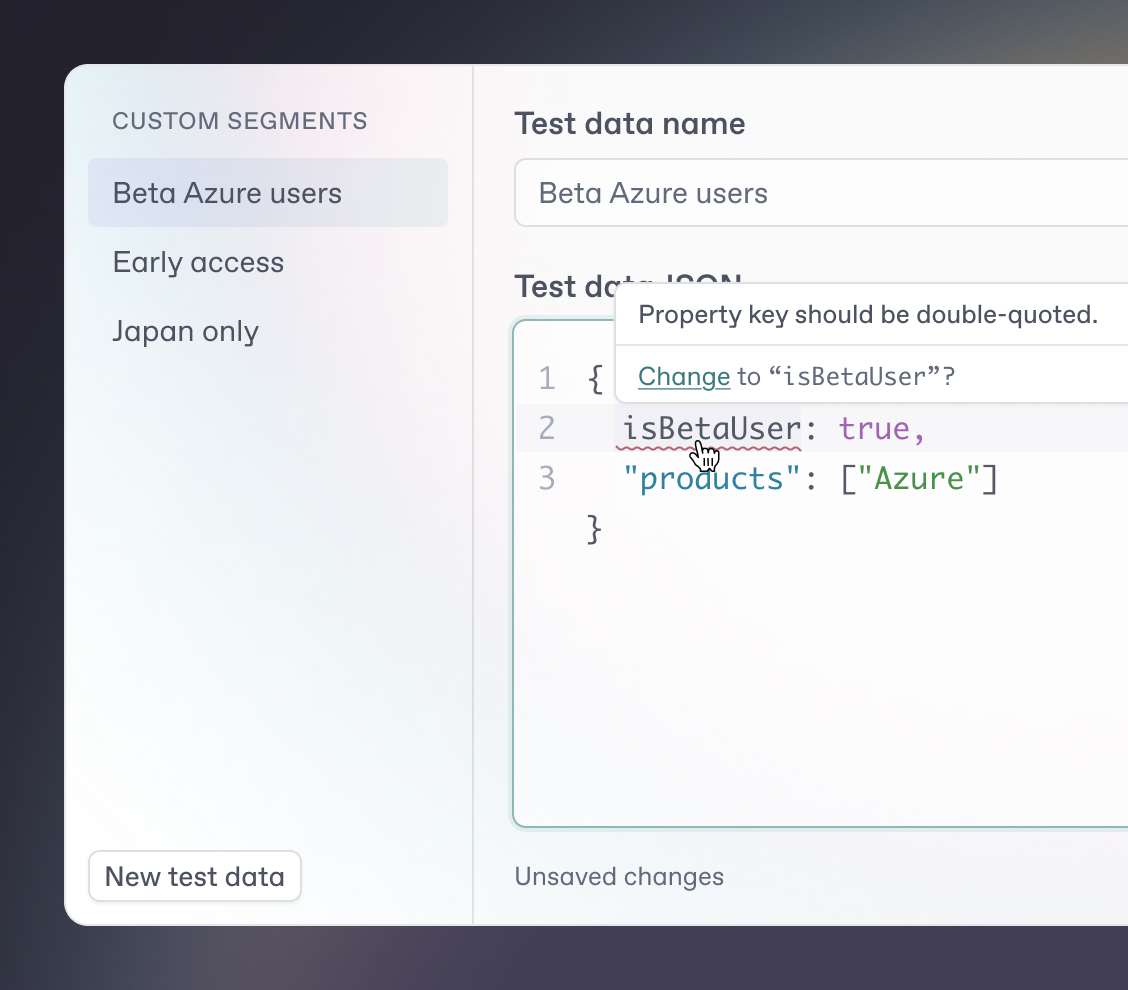Image resolution: width=1128 pixels, height=990 pixels.
Task: Click the "products" key on line 3
Action: coord(711,479)
